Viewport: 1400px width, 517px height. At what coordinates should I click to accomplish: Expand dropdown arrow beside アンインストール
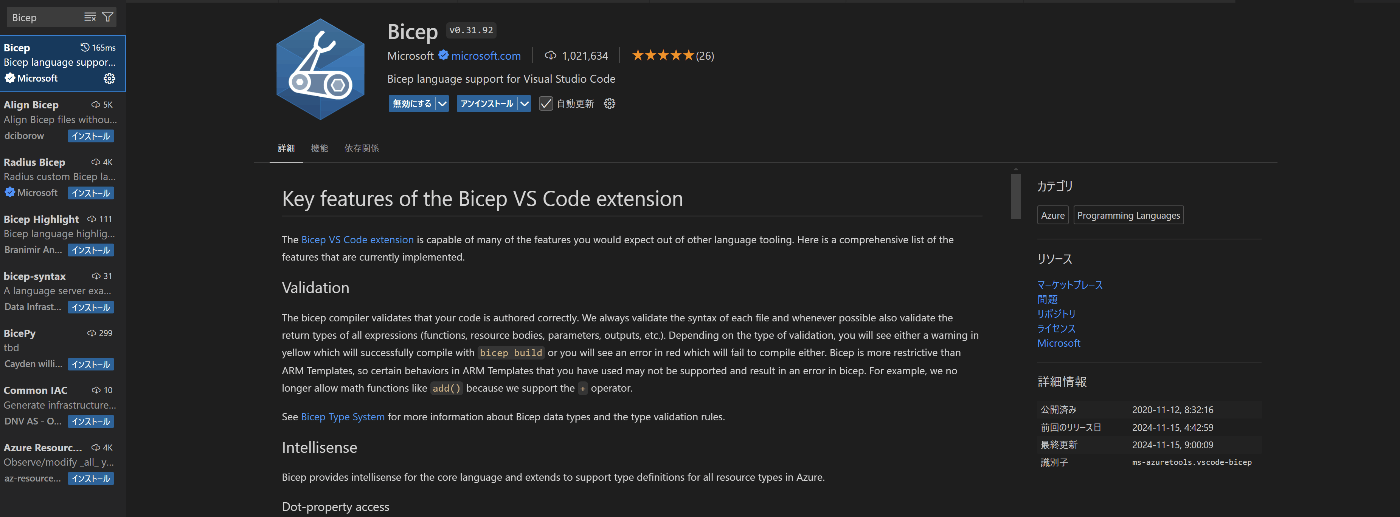click(x=524, y=103)
